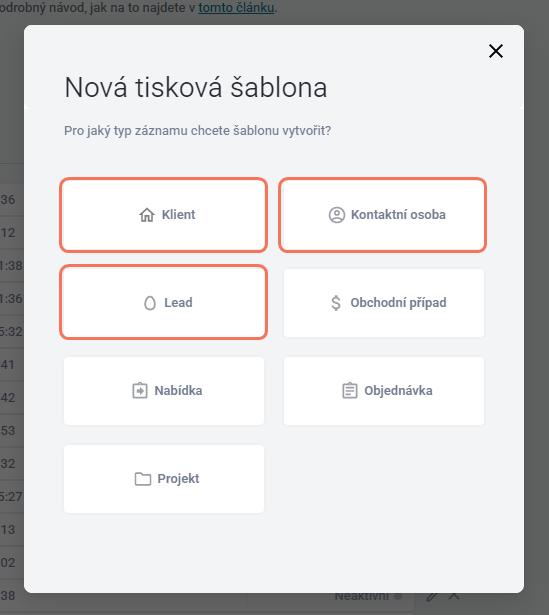Choose Objednávka as the template type
The image size is (549, 615).
[x=384, y=391]
